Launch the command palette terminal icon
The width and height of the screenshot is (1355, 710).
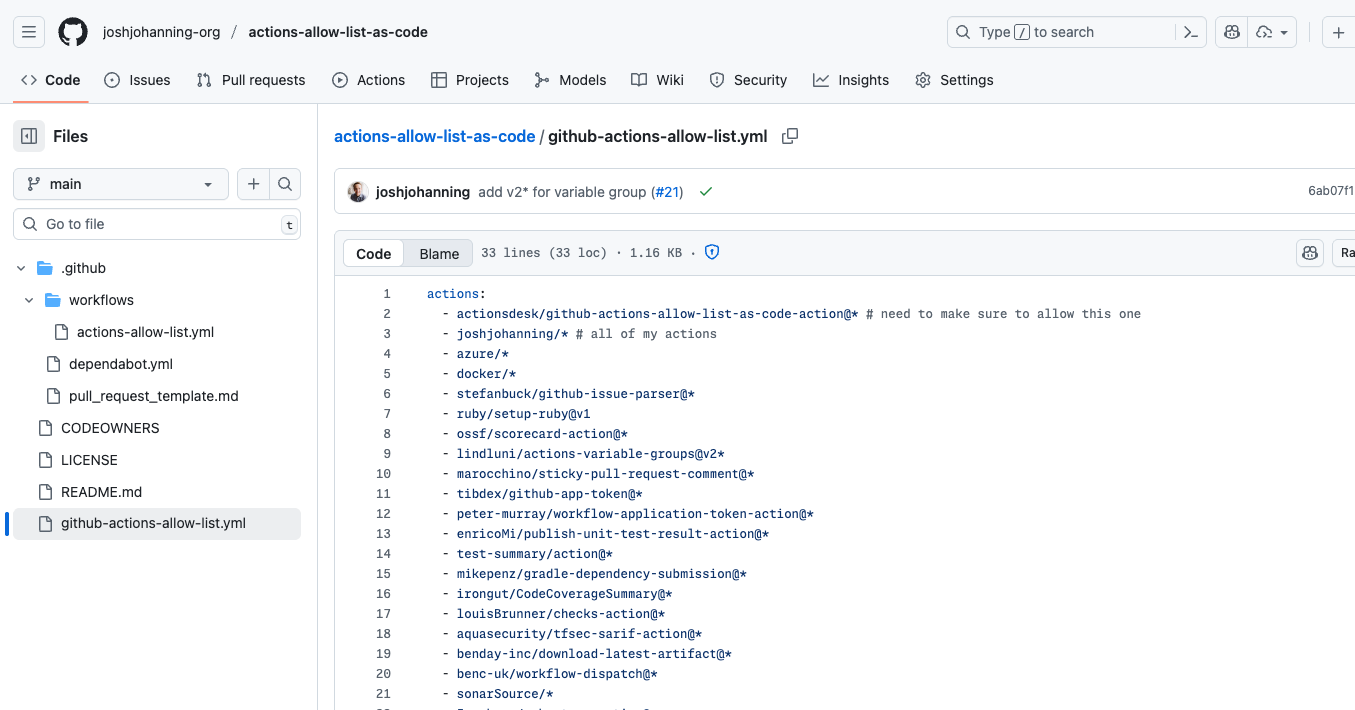(1191, 32)
